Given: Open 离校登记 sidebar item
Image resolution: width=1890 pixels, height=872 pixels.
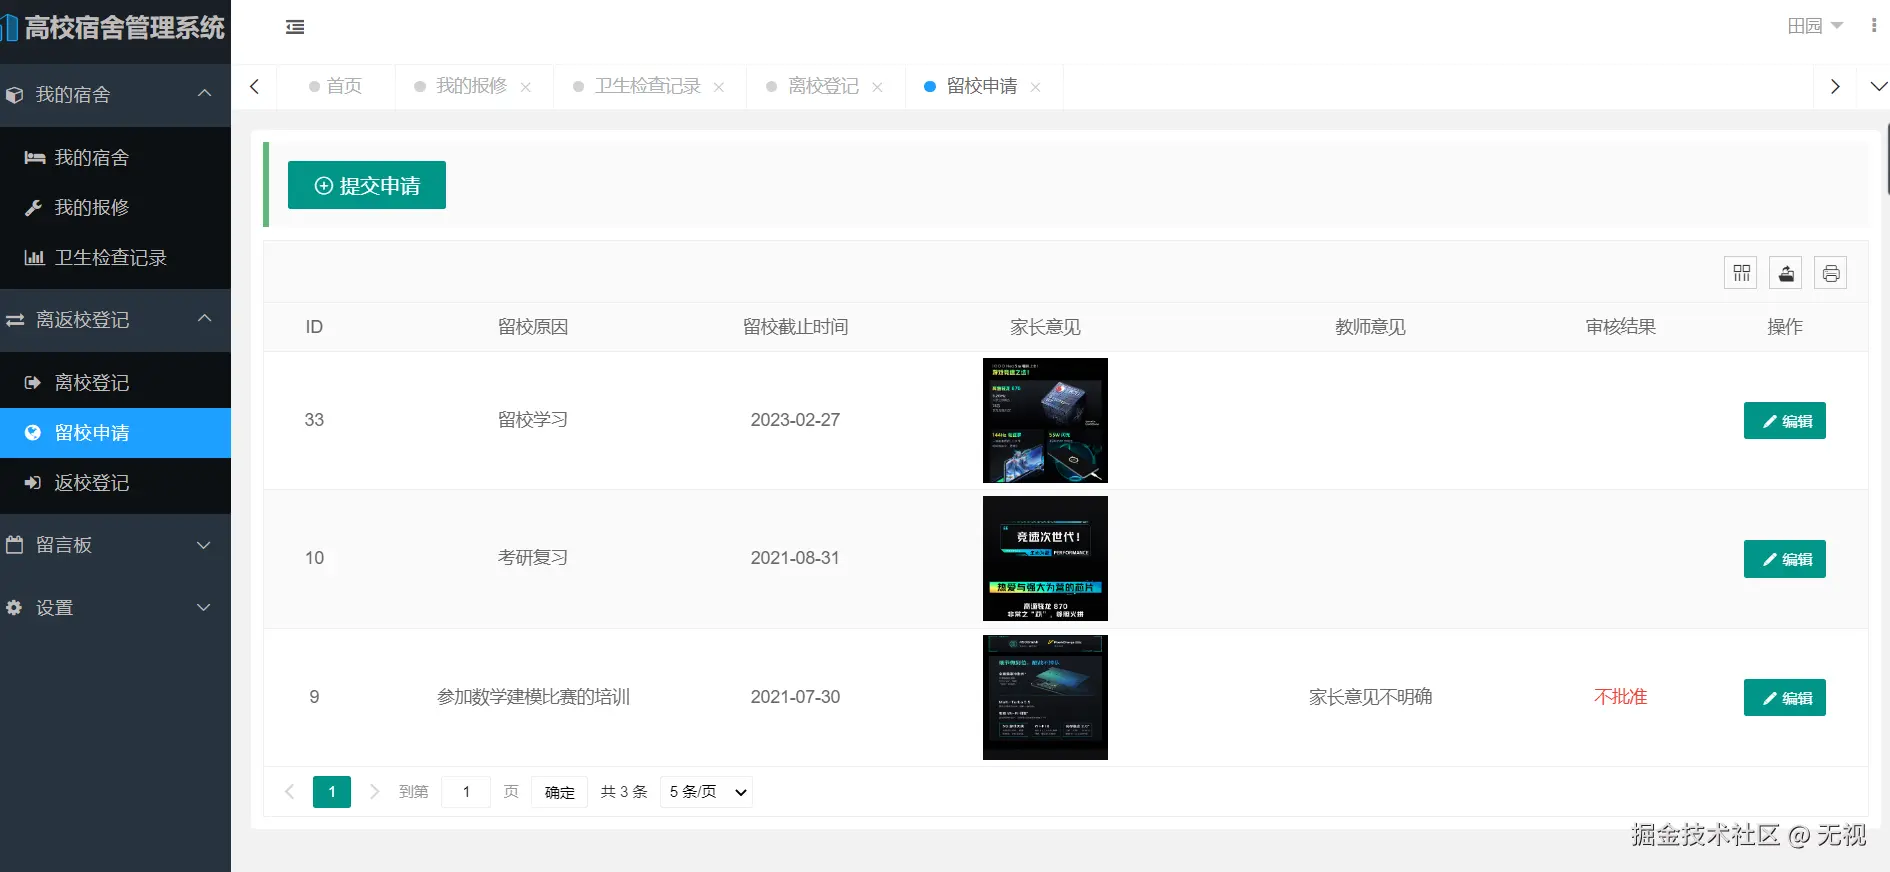Looking at the screenshot, I should pos(115,382).
